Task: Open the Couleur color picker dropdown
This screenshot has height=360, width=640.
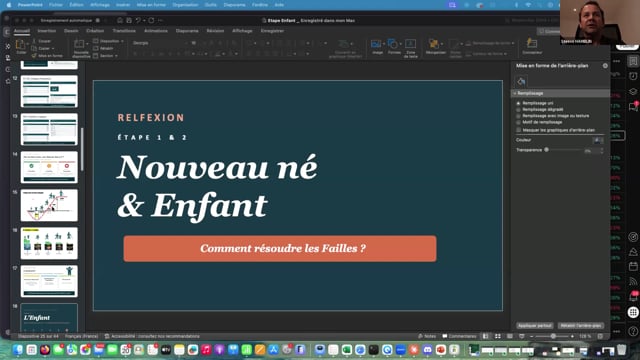Action: (x=598, y=140)
